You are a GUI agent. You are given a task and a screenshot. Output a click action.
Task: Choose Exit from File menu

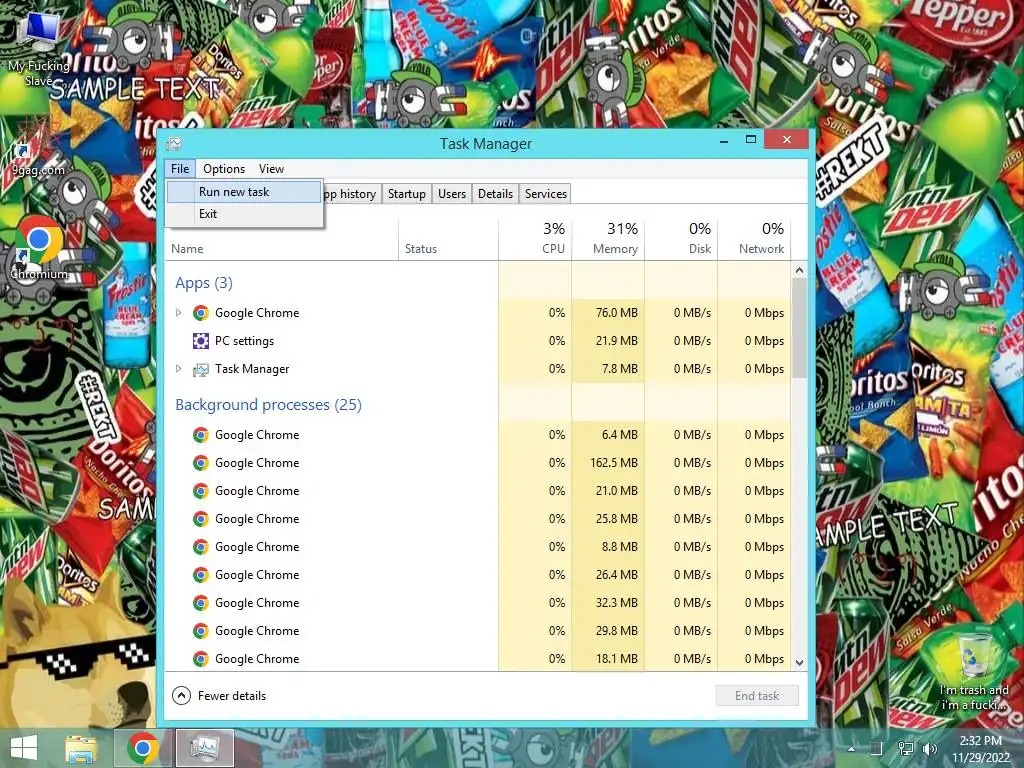coord(244,214)
